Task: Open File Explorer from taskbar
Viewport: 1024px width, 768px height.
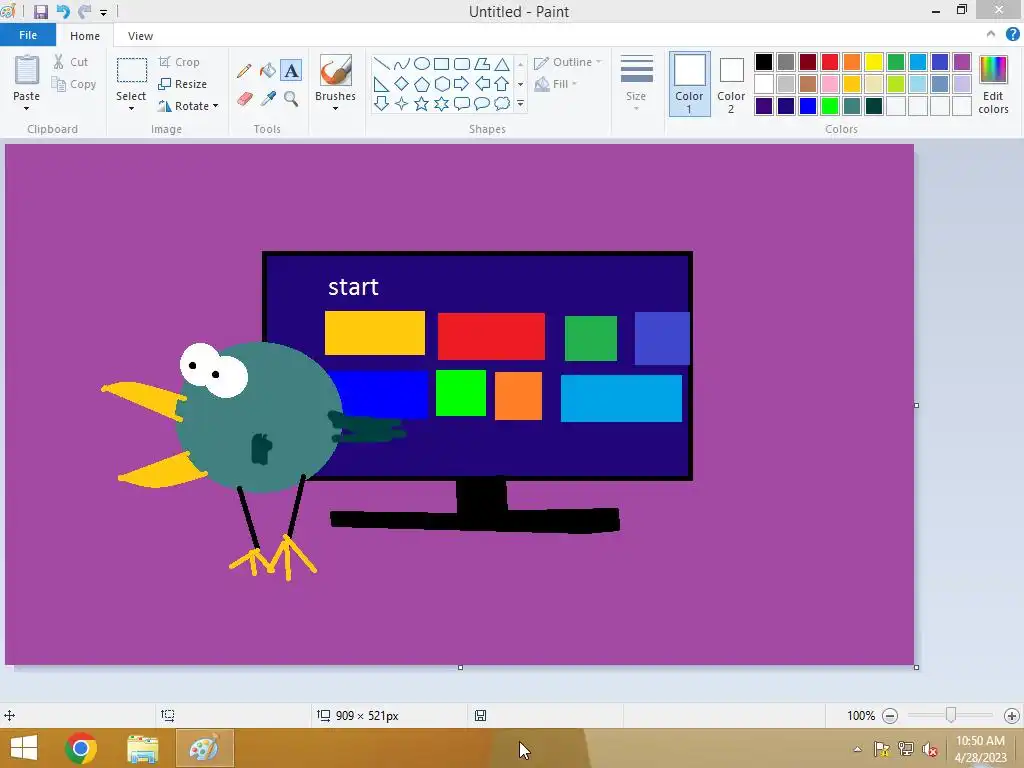Action: [142, 748]
